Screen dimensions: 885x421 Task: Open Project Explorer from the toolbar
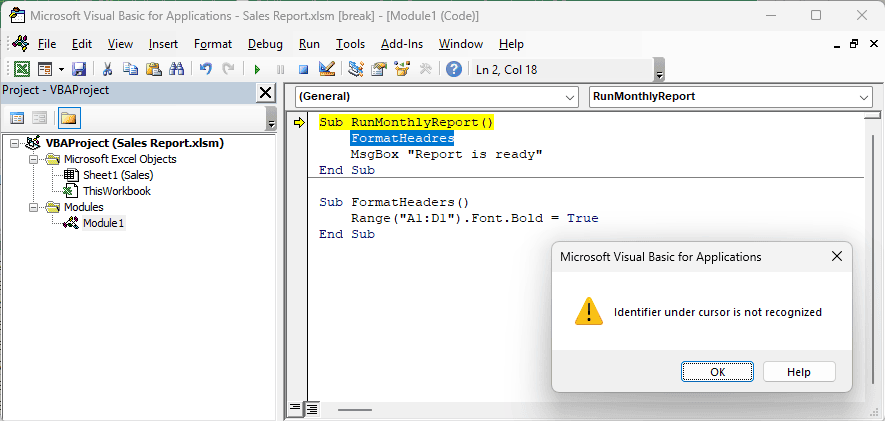(356, 69)
